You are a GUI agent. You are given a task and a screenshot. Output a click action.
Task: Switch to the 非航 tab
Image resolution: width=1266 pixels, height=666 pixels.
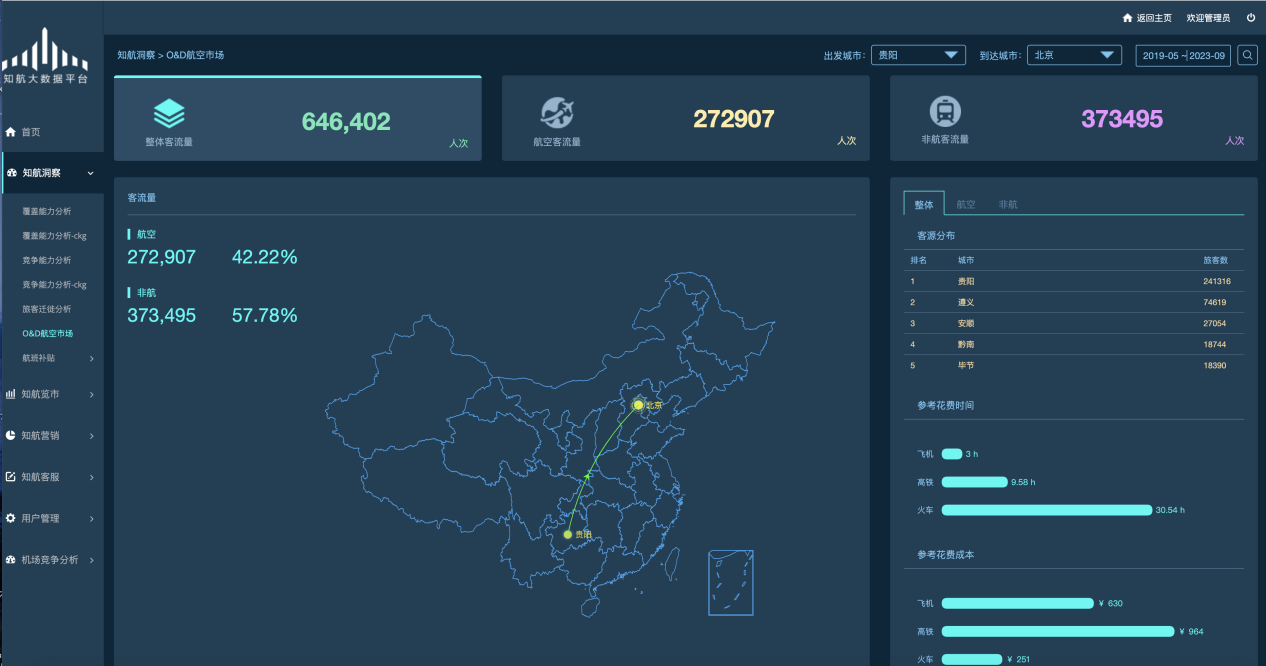click(x=1007, y=204)
